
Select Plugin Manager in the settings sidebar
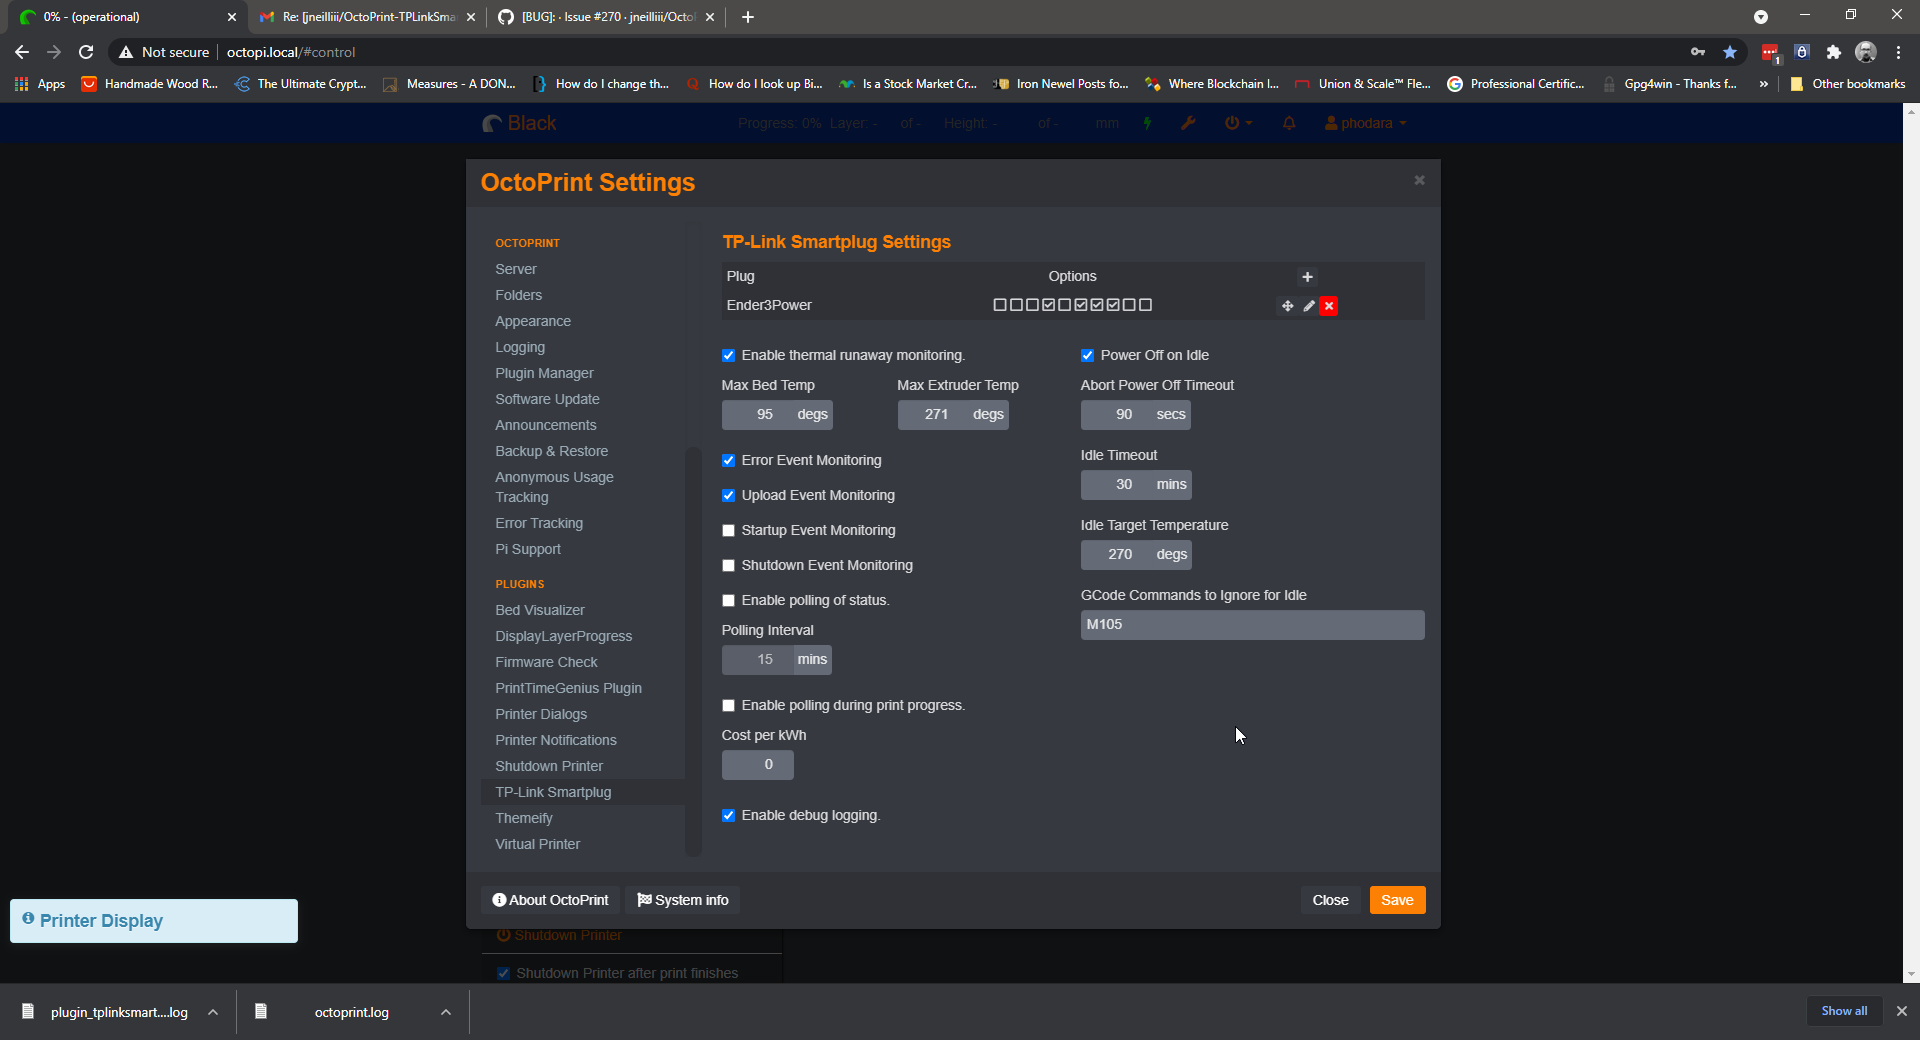[x=544, y=373]
